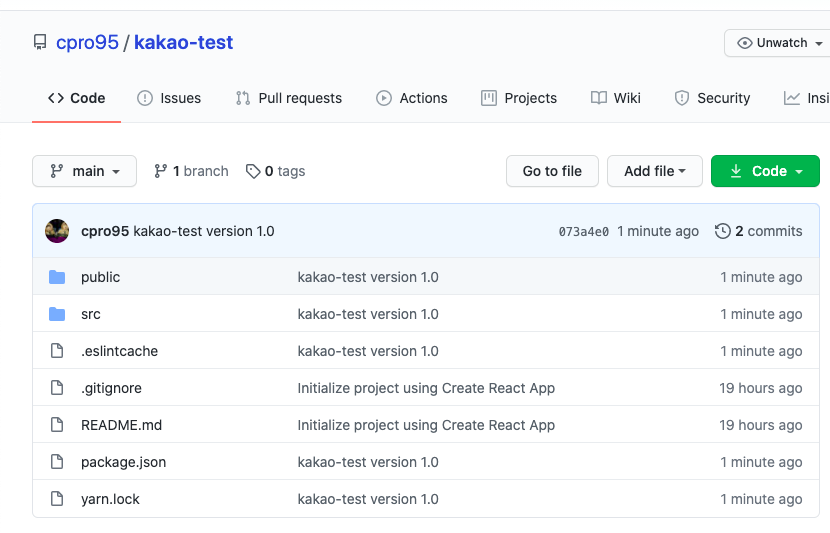830x533 pixels.
Task: Open the Projects tab
Action: coord(519,98)
